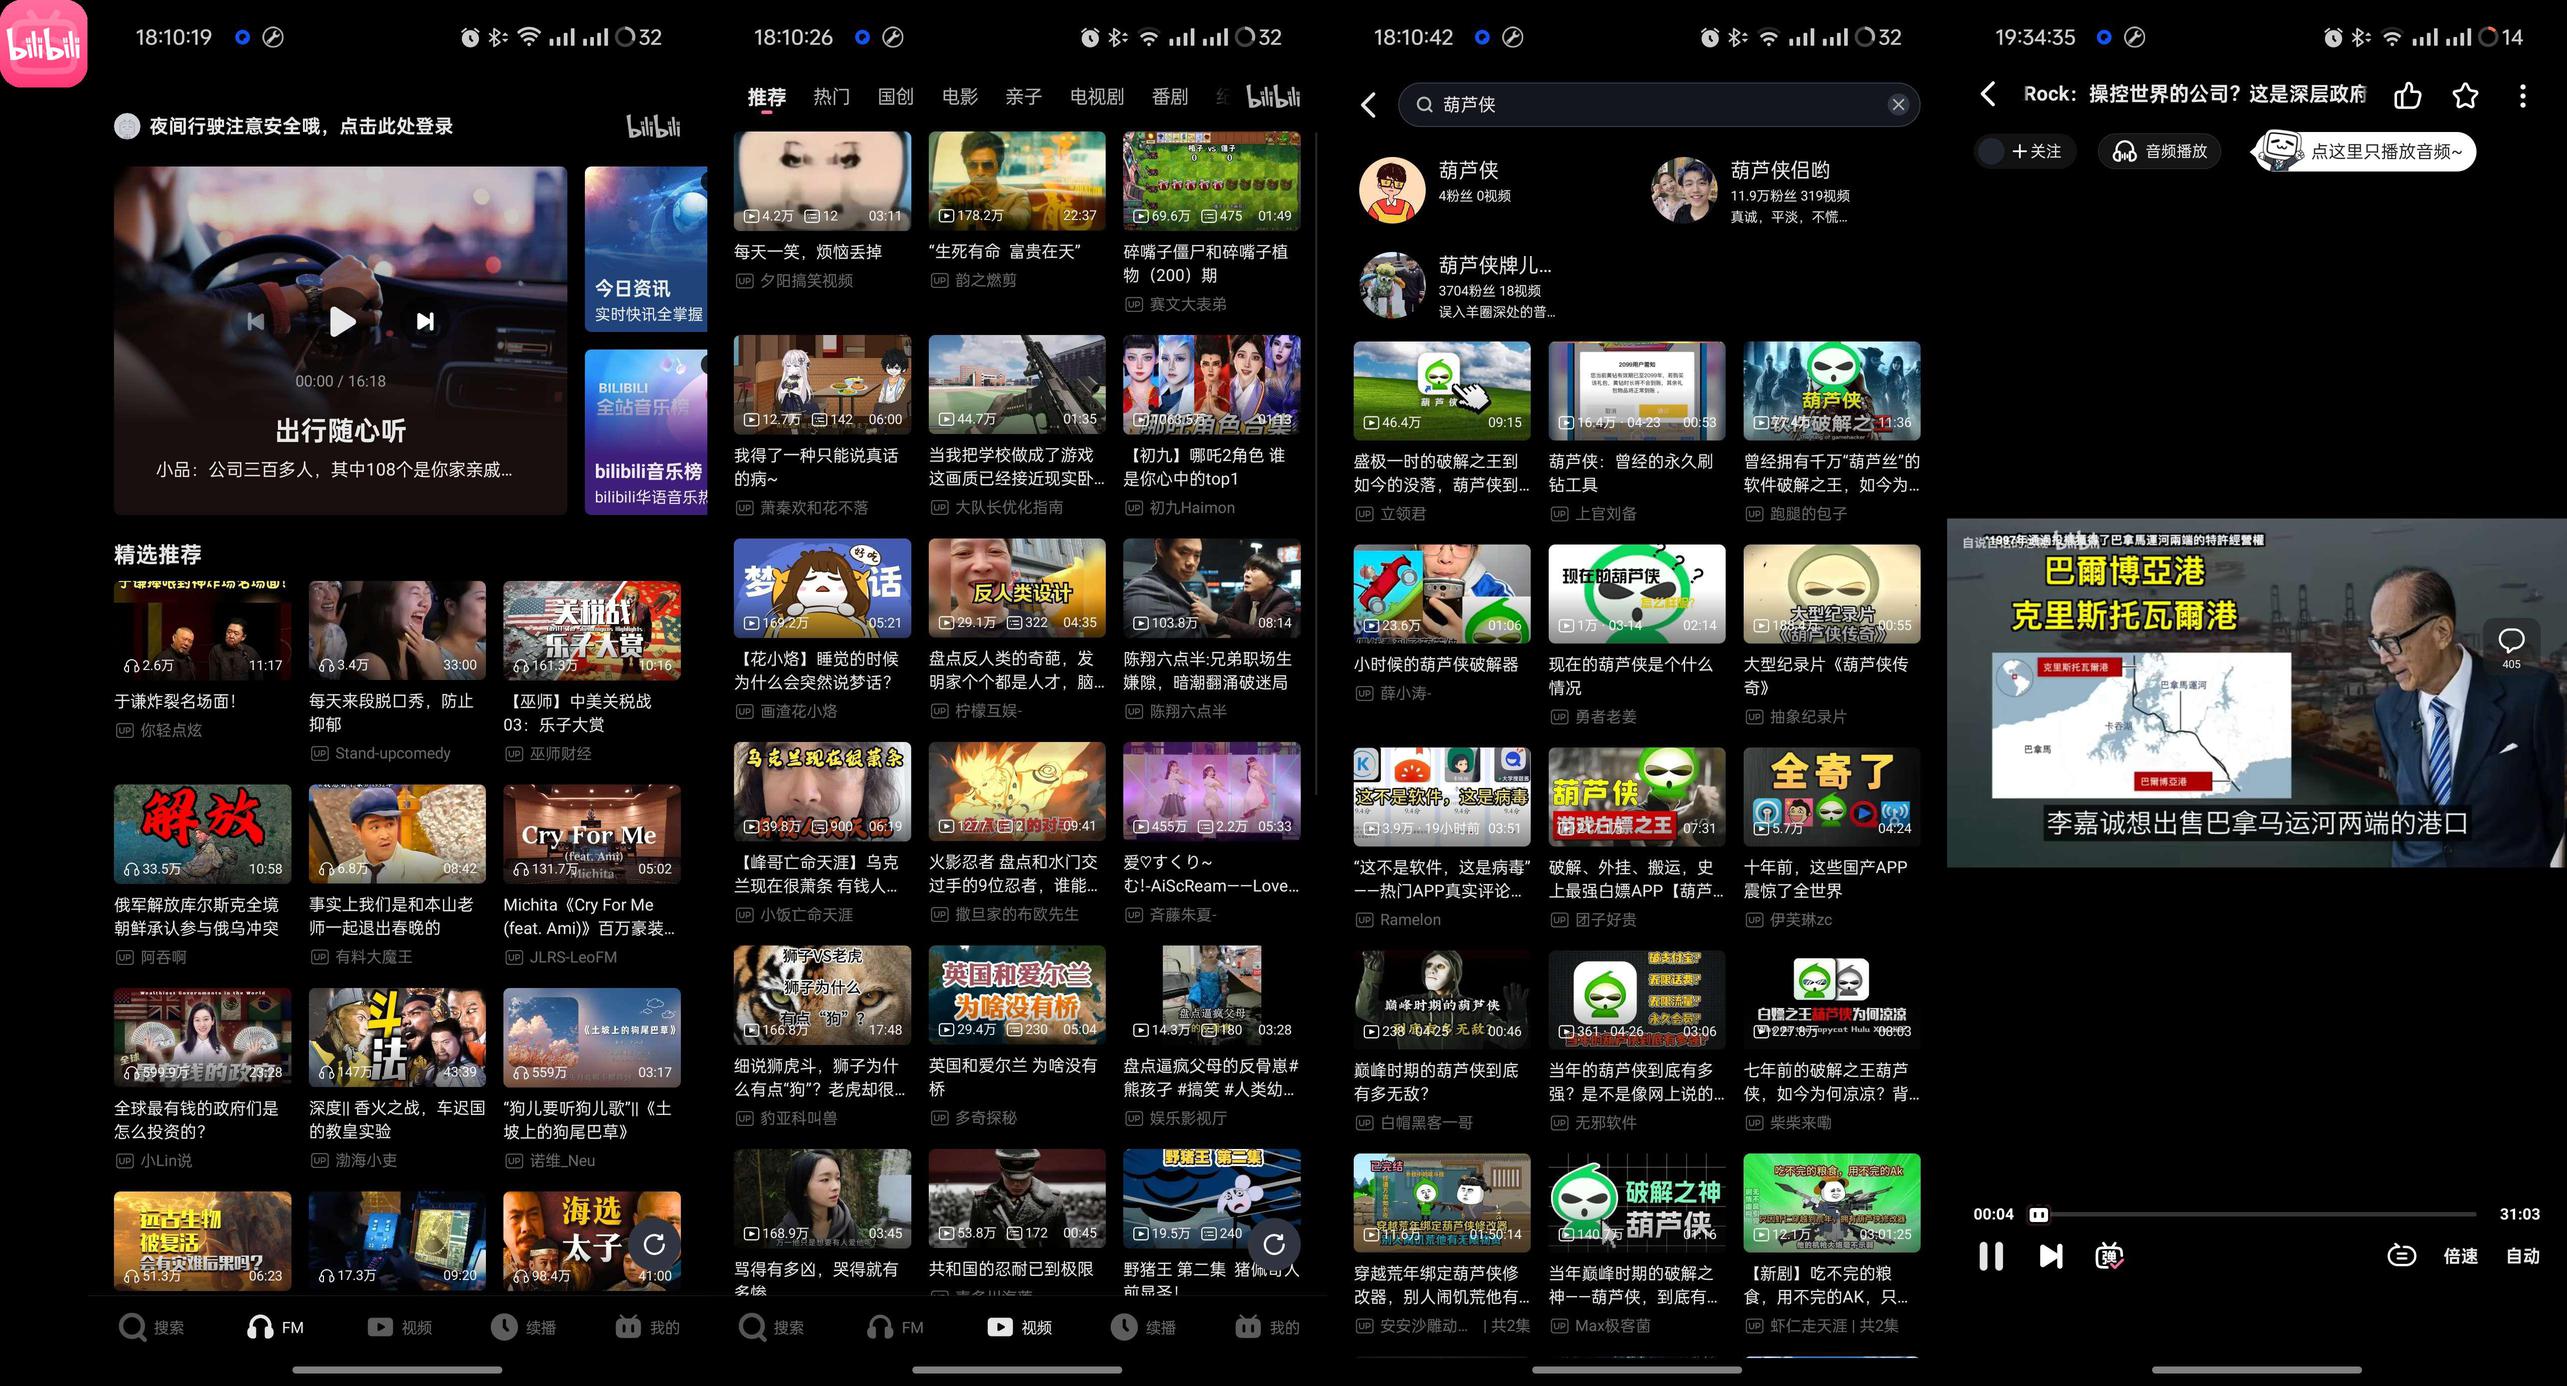
Task: Clear the 葫芦侠 search text
Action: tap(1898, 104)
